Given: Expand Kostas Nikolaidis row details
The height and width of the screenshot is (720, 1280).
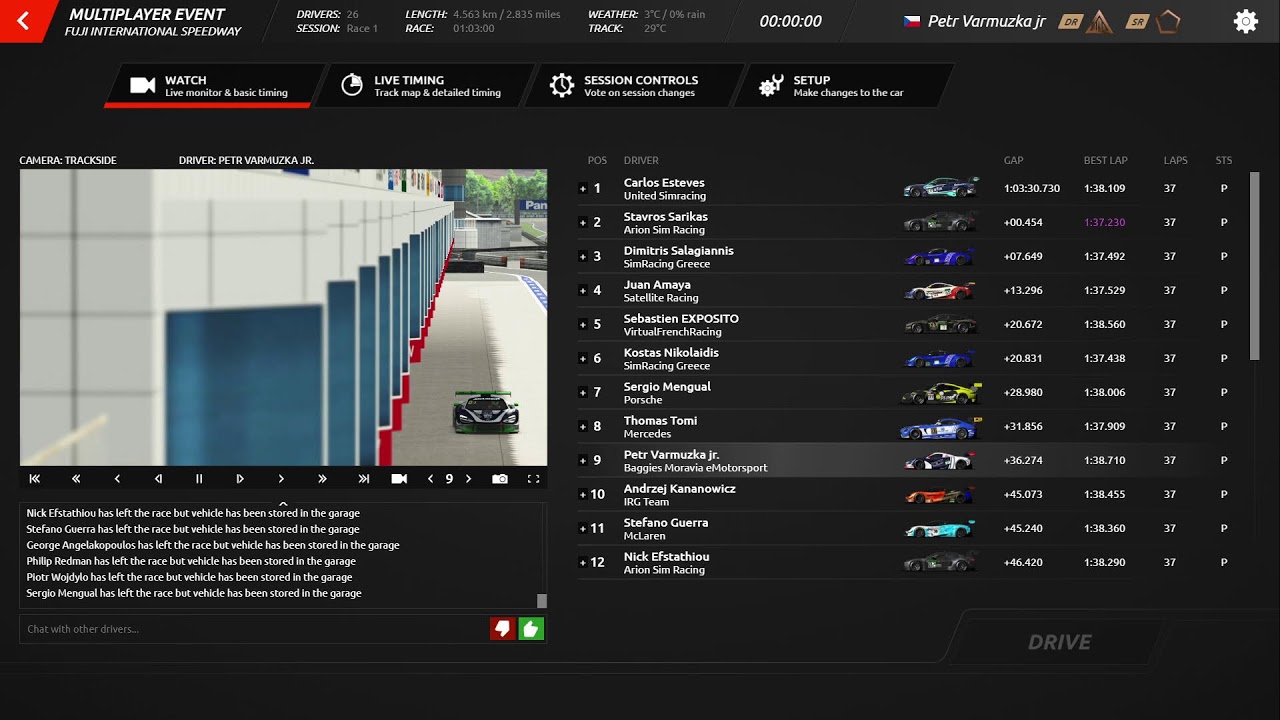Looking at the screenshot, I should tap(583, 359).
